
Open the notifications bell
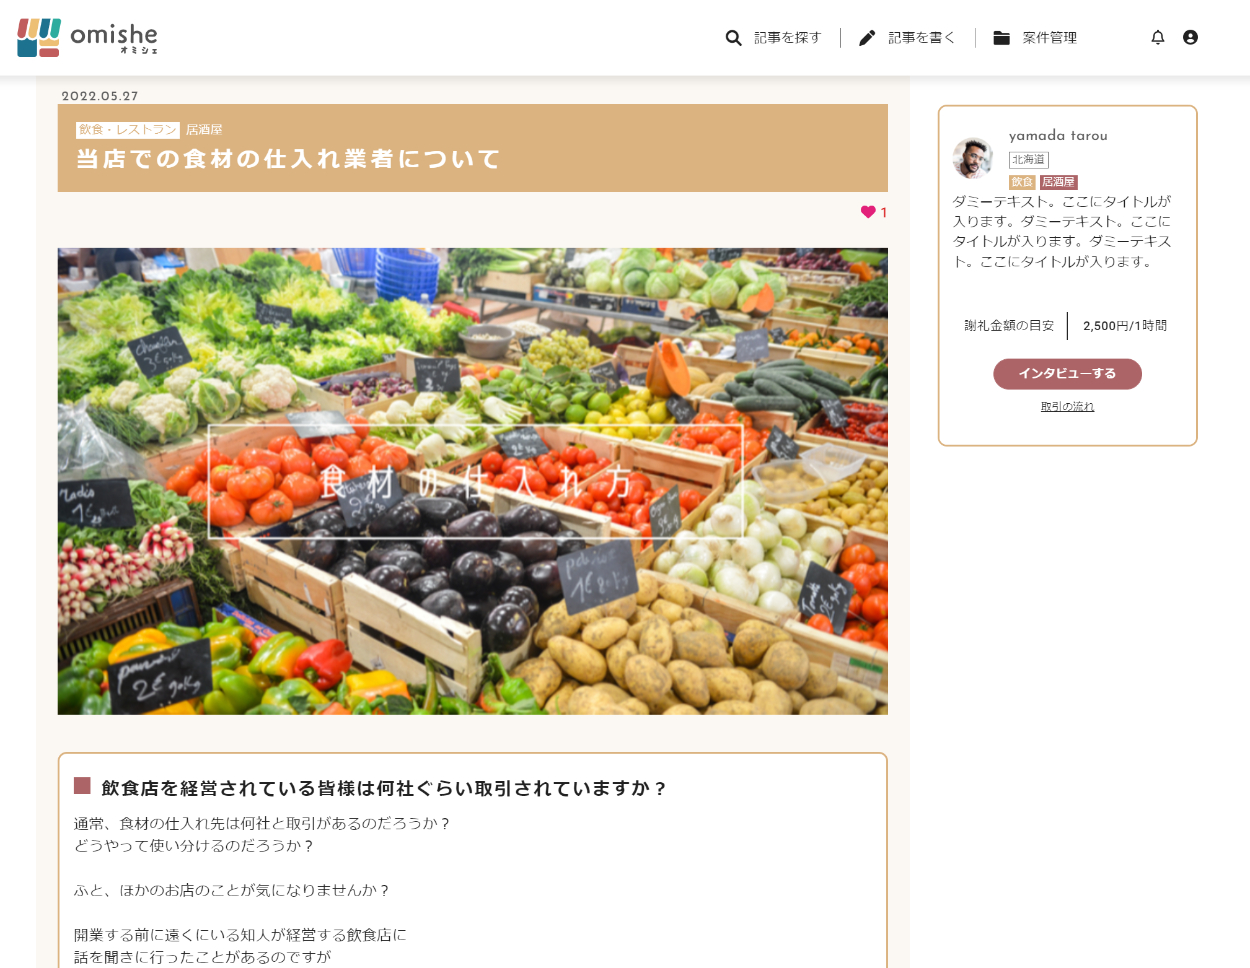click(x=1158, y=37)
